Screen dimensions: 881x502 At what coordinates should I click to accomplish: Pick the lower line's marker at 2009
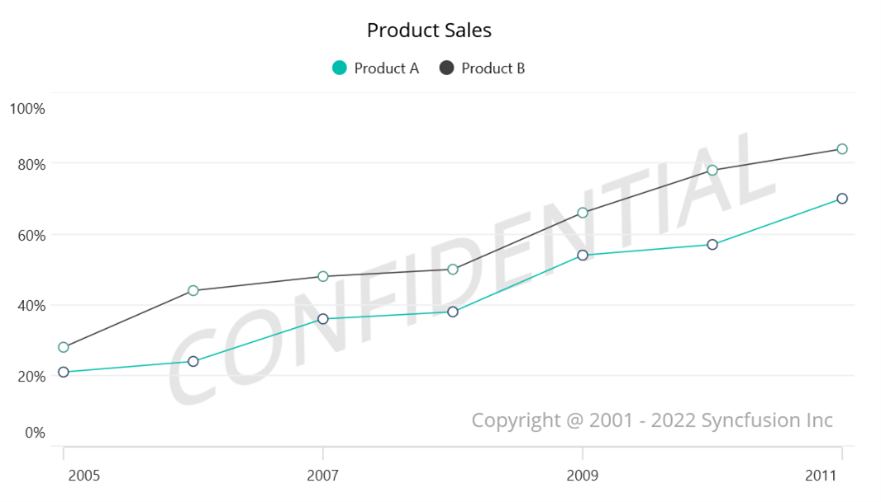[583, 255]
